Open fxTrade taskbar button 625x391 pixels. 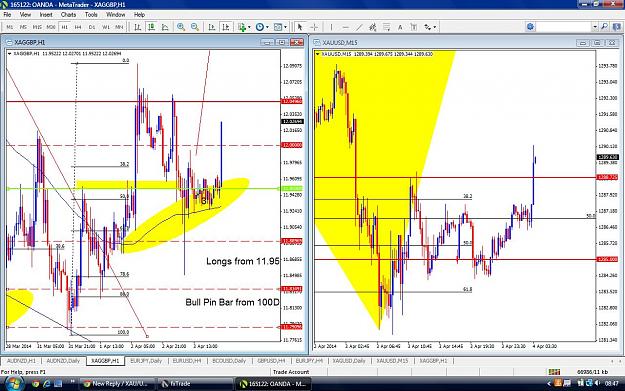195,384
